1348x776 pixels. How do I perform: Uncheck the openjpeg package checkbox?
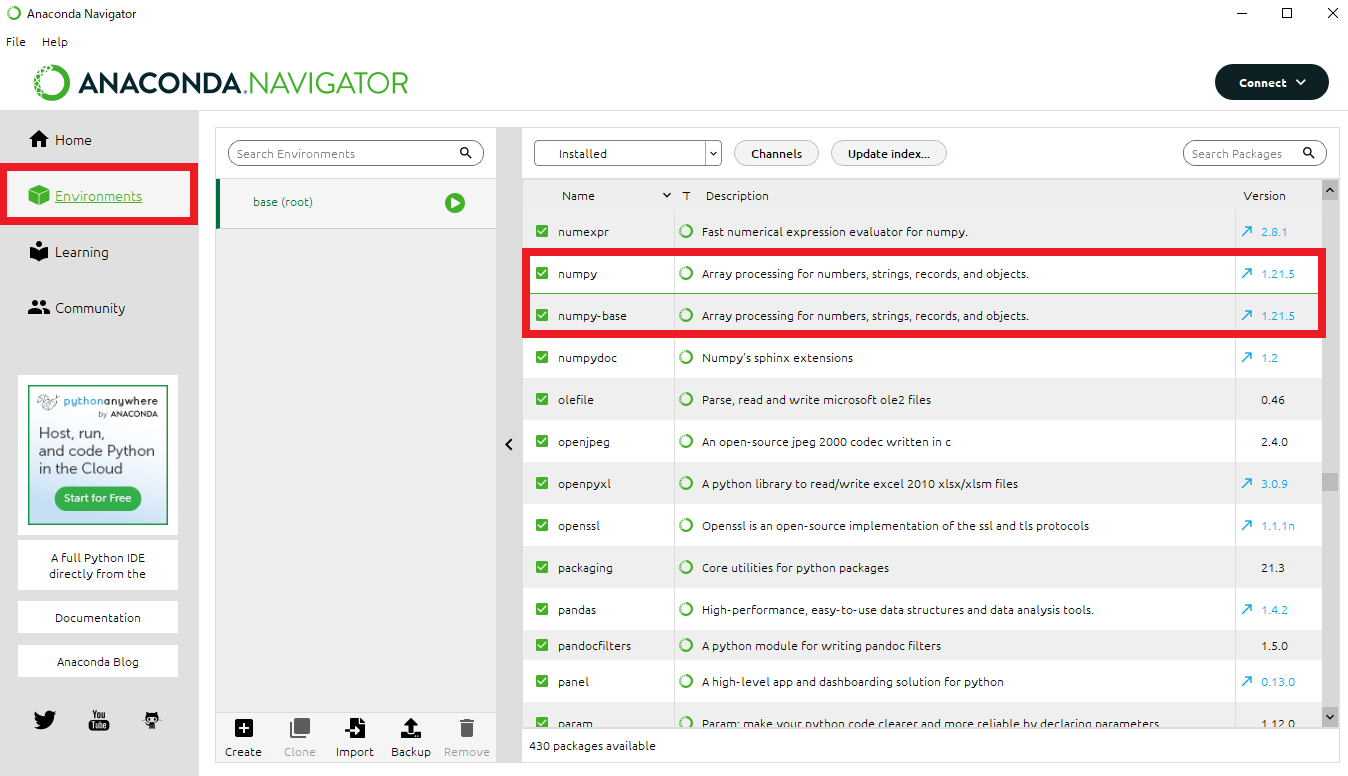tap(542, 441)
